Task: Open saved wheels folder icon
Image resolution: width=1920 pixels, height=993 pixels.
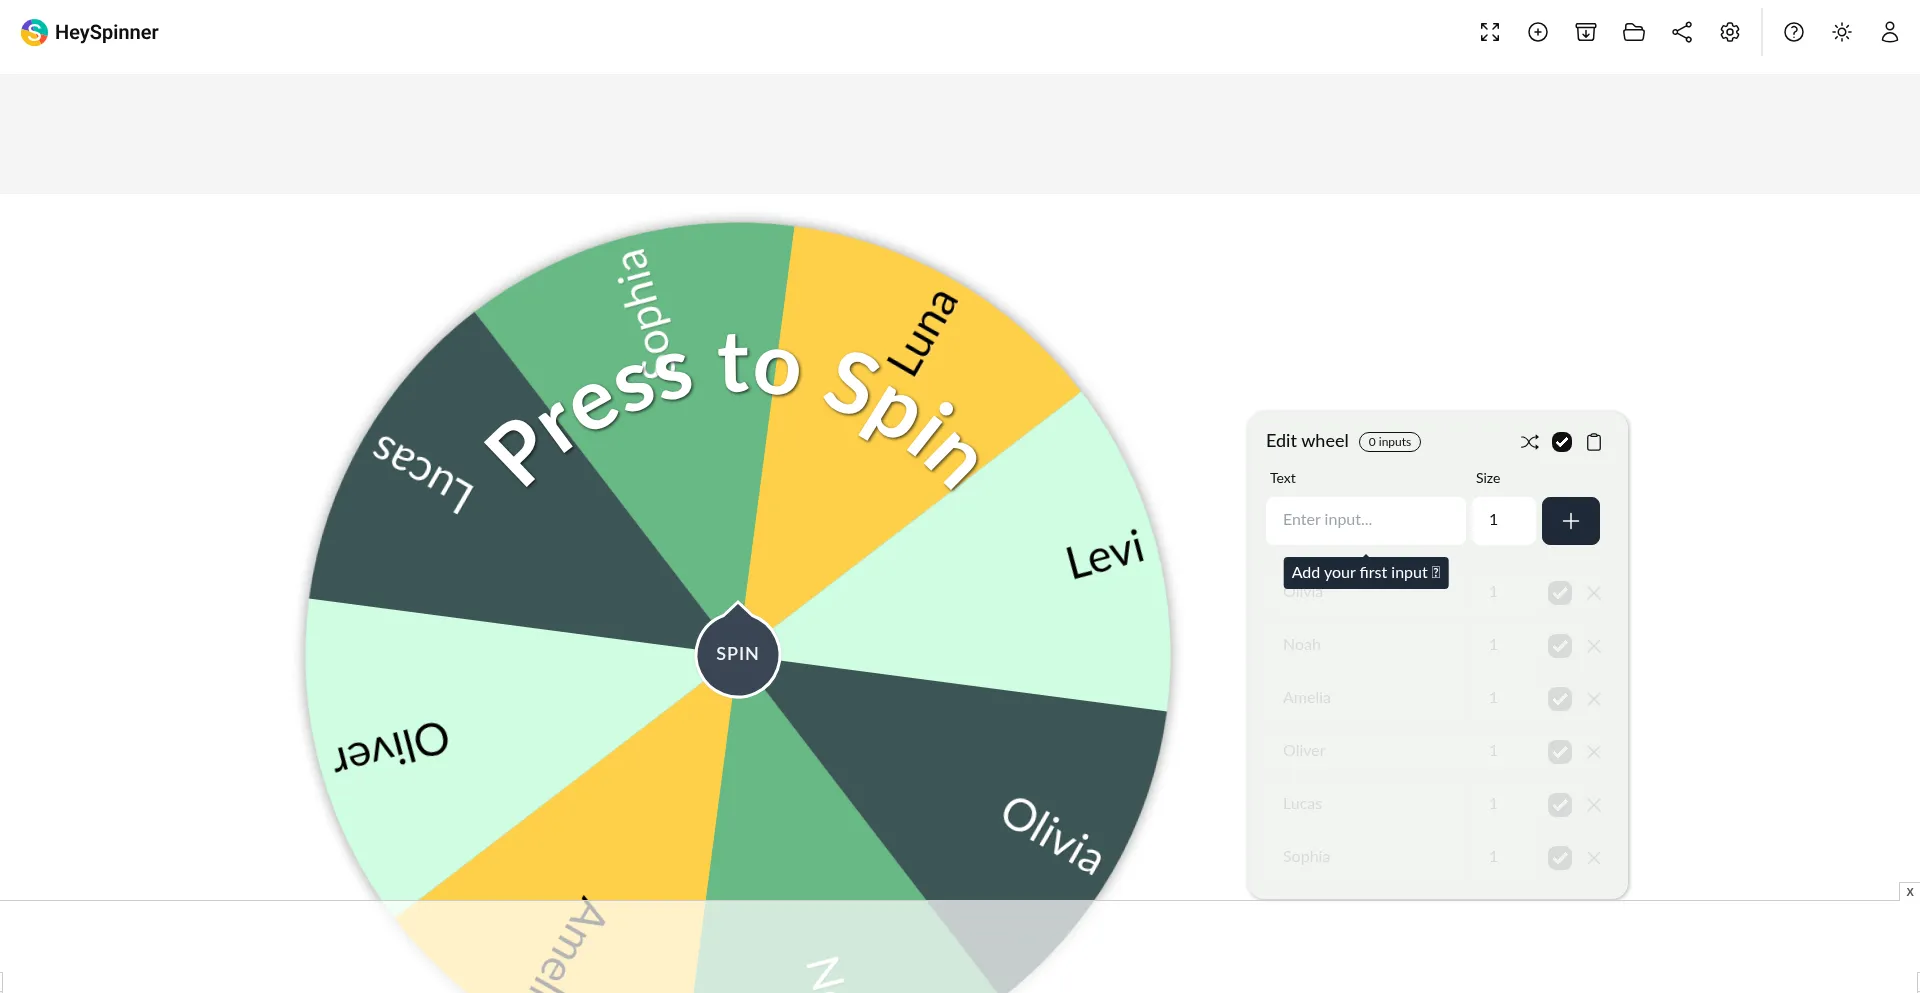Action: [1634, 32]
